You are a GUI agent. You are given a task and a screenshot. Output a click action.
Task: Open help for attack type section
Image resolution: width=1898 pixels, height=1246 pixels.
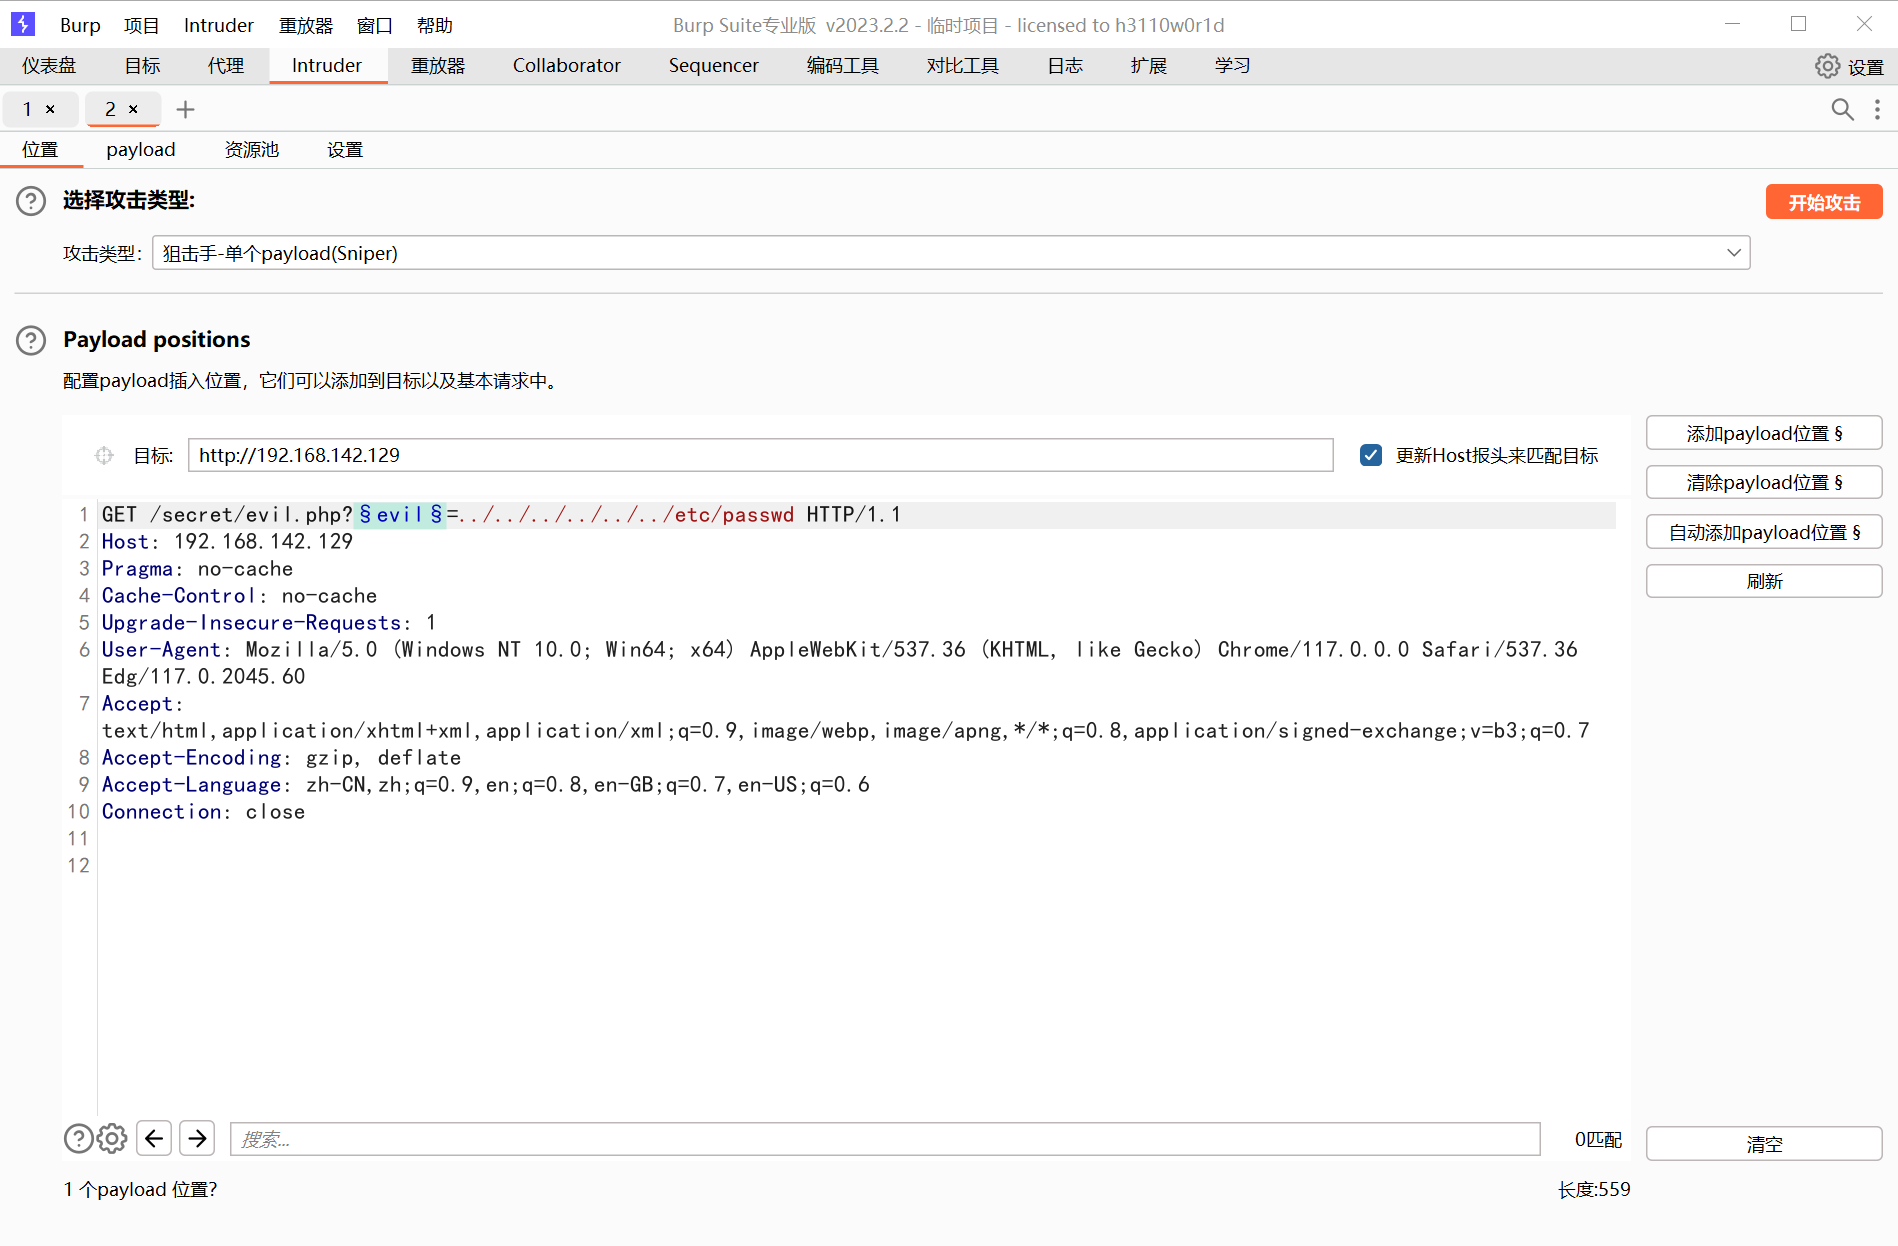pos(31,201)
